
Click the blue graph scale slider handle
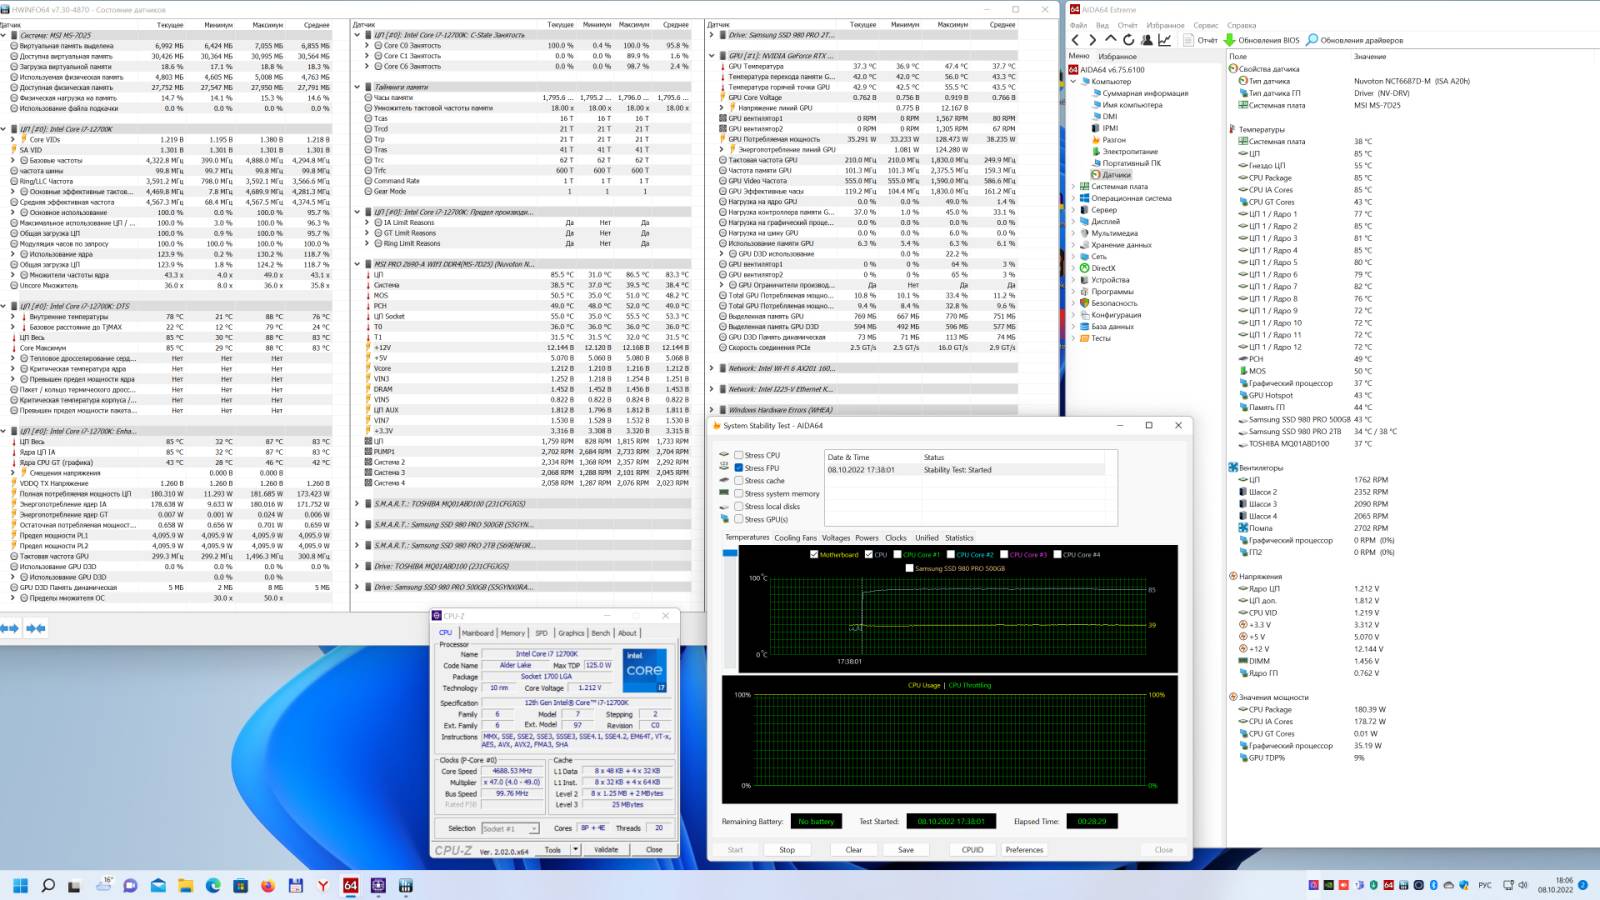730,553
